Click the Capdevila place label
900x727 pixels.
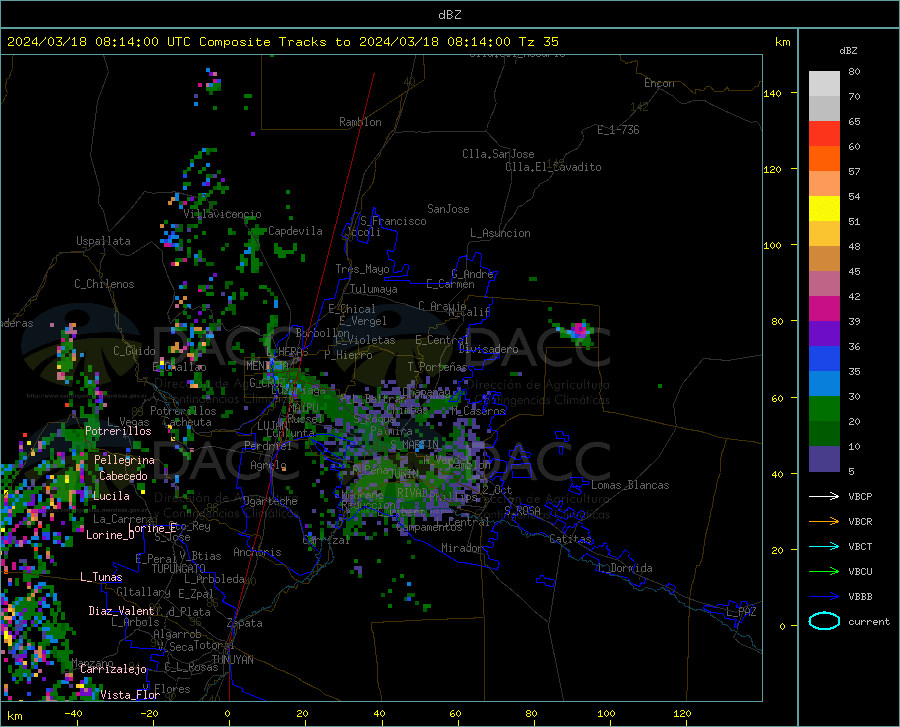pos(295,231)
